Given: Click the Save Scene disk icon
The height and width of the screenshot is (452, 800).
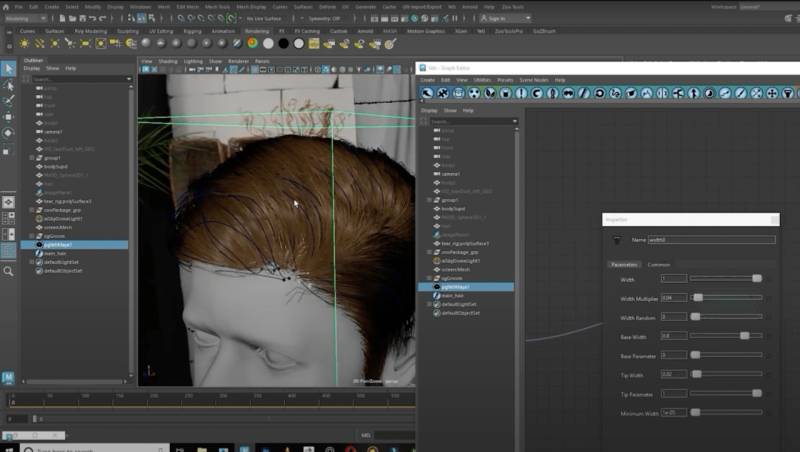Looking at the screenshot, I should click(x=82, y=18).
